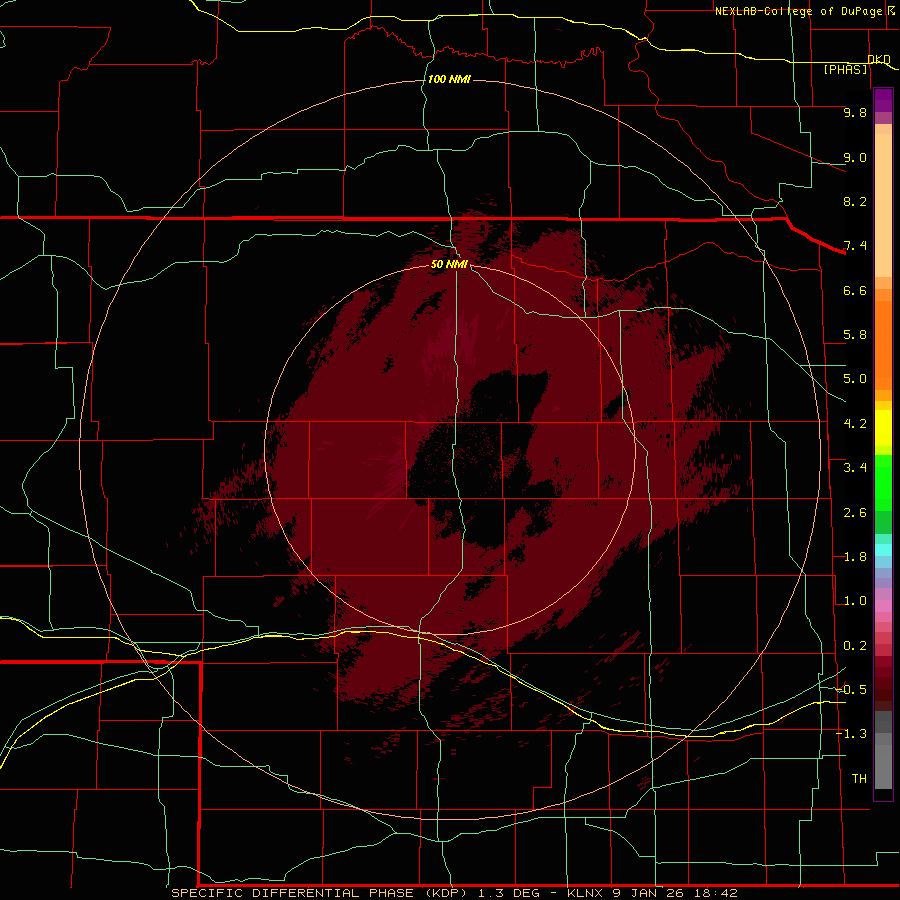Click the 1.0 value on the color scale
900x900 pixels.
855,601
